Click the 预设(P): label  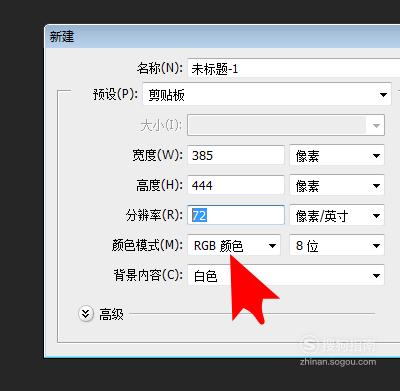coord(115,95)
